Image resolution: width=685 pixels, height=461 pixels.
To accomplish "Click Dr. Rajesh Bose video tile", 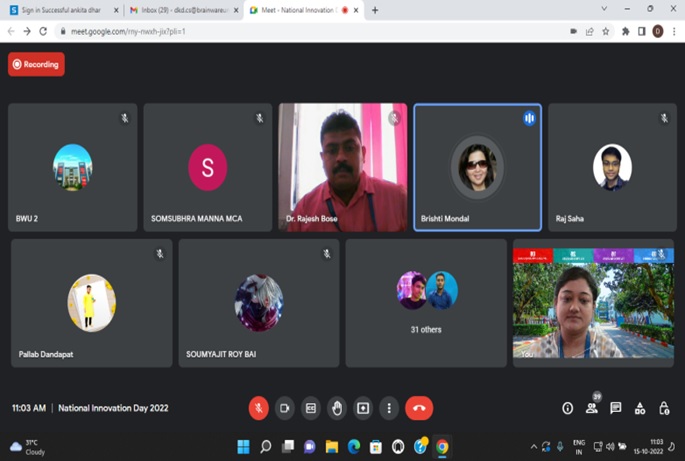I will pyautogui.click(x=342, y=167).
